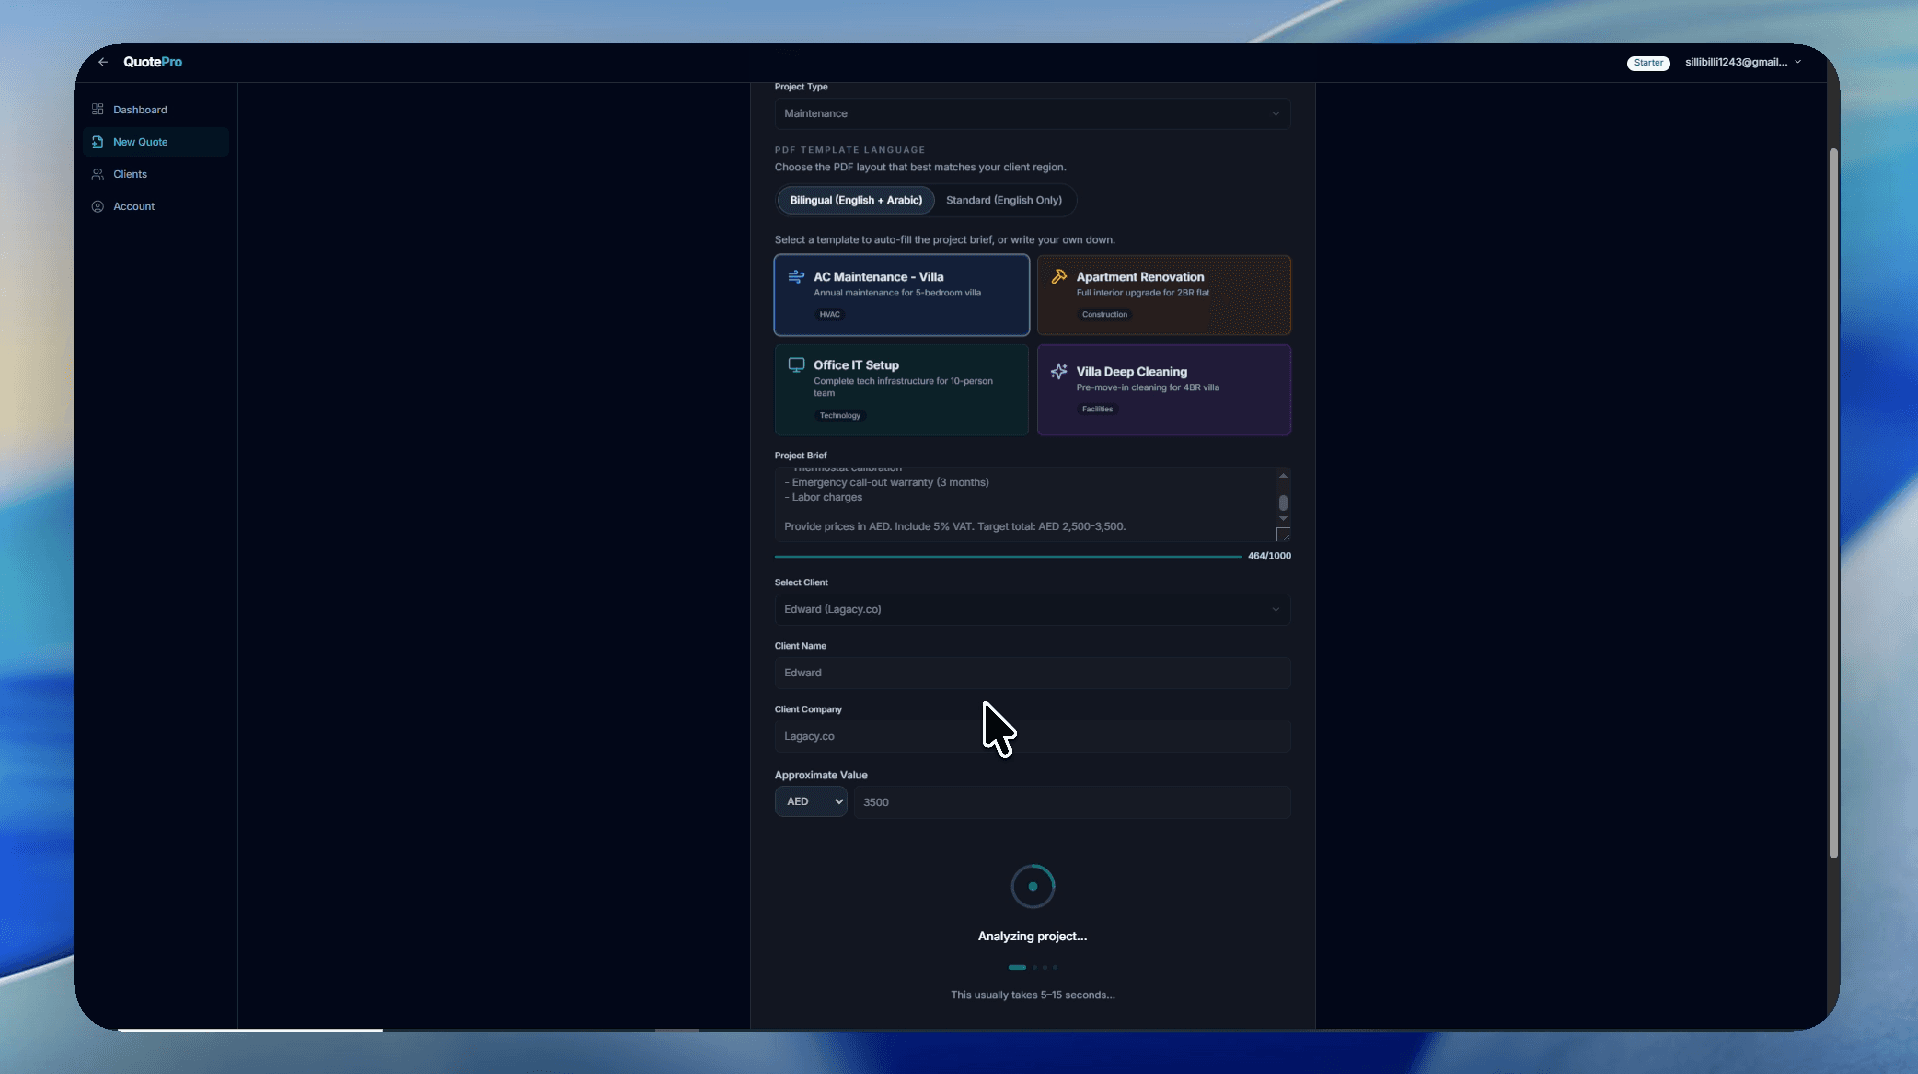Image resolution: width=1918 pixels, height=1074 pixels.
Task: Click 'Labor charges' line in brief
Action: click(826, 498)
